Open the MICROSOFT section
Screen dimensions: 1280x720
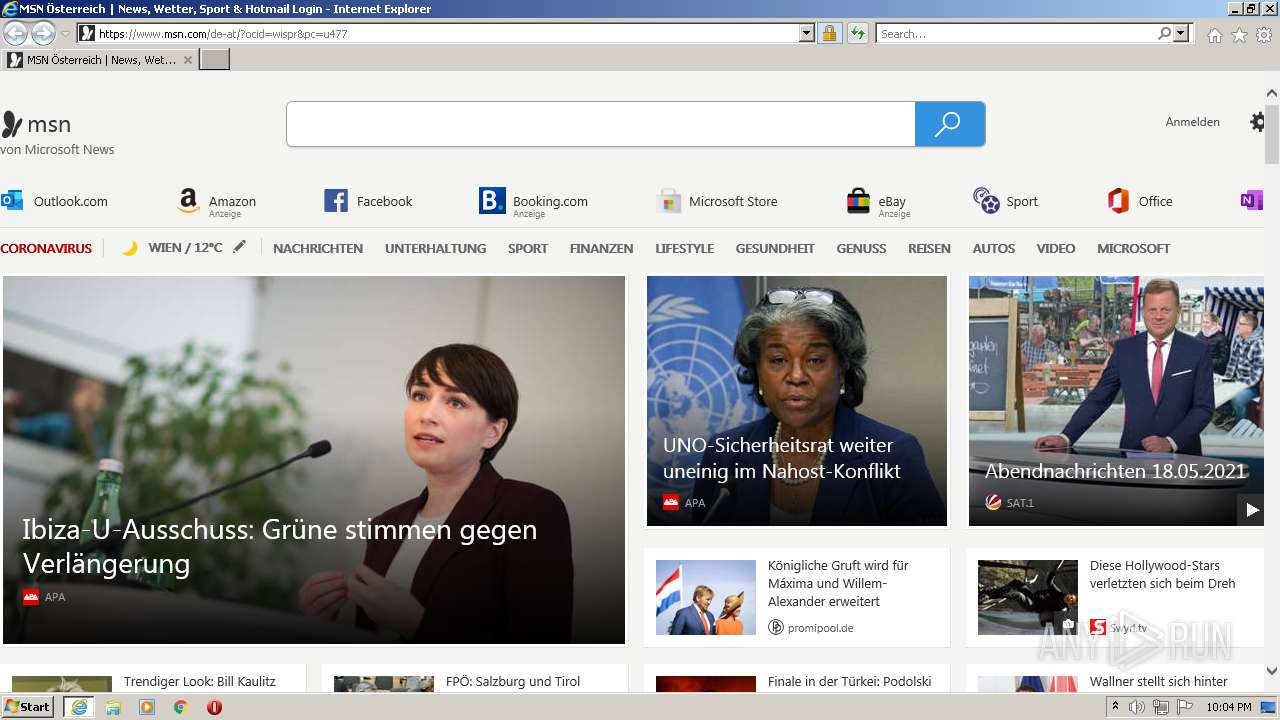1133,248
